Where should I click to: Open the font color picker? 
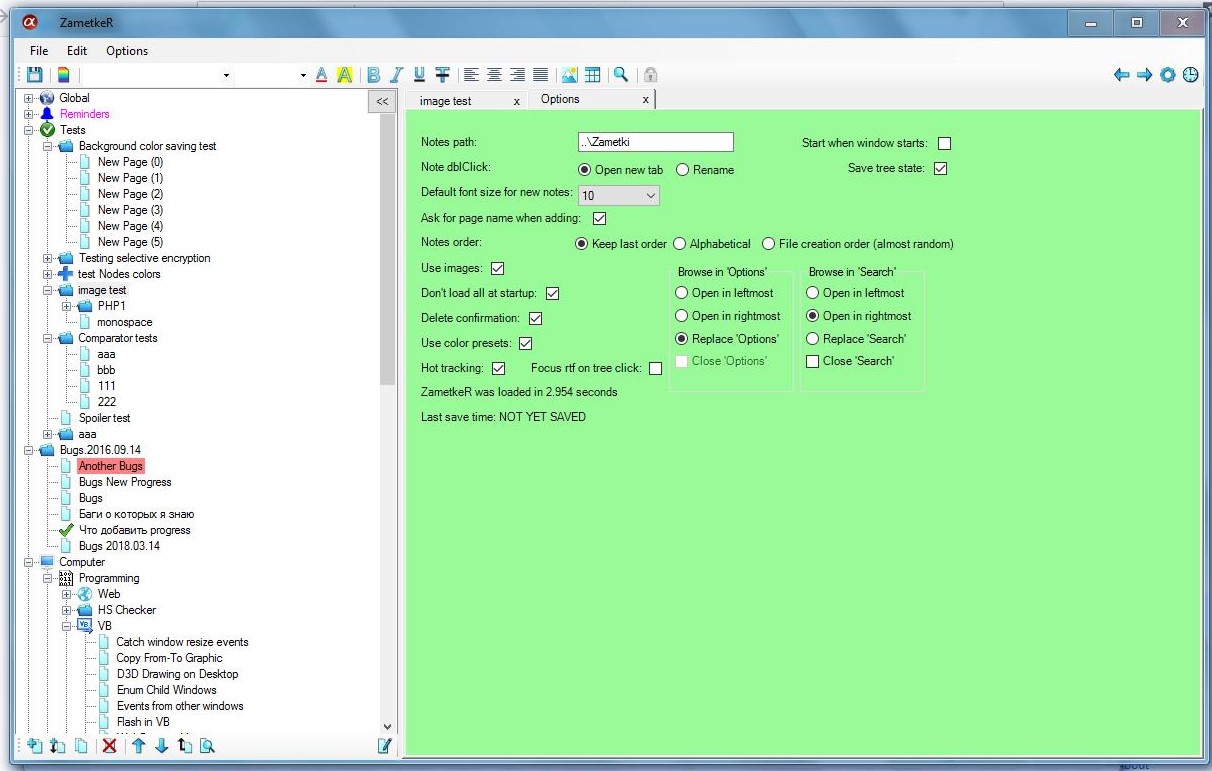point(321,74)
